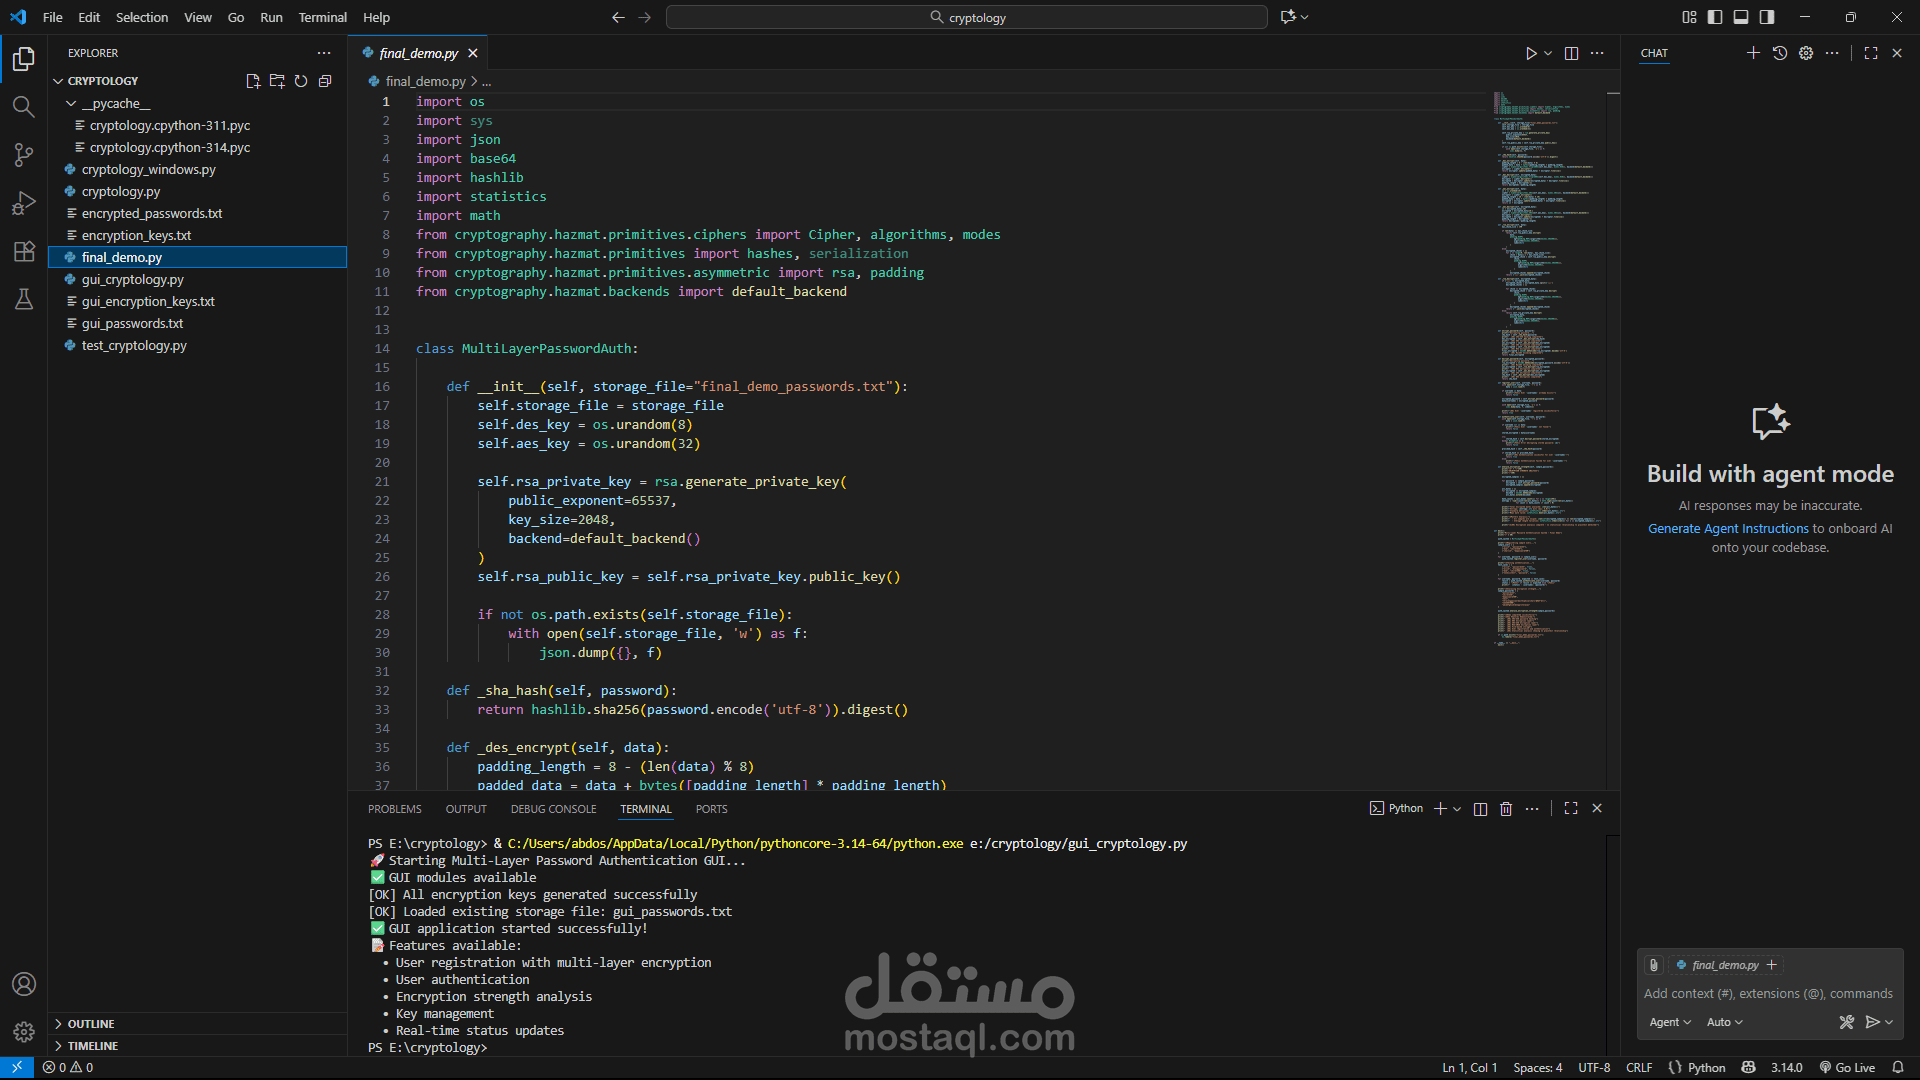The height and width of the screenshot is (1080, 1920).
Task: Click the split editor right icon
Action: 1571,53
